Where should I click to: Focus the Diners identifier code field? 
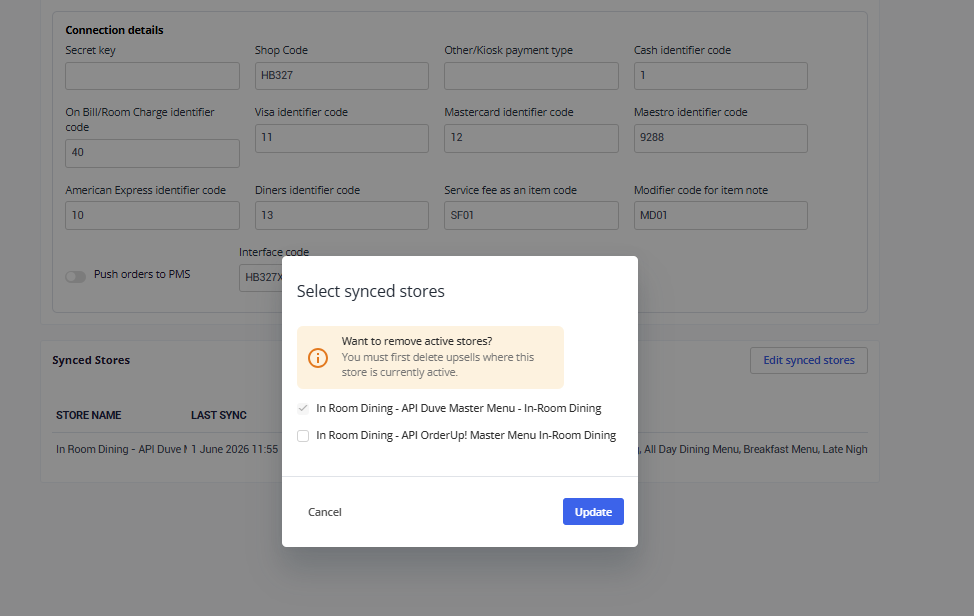pyautogui.click(x=342, y=215)
